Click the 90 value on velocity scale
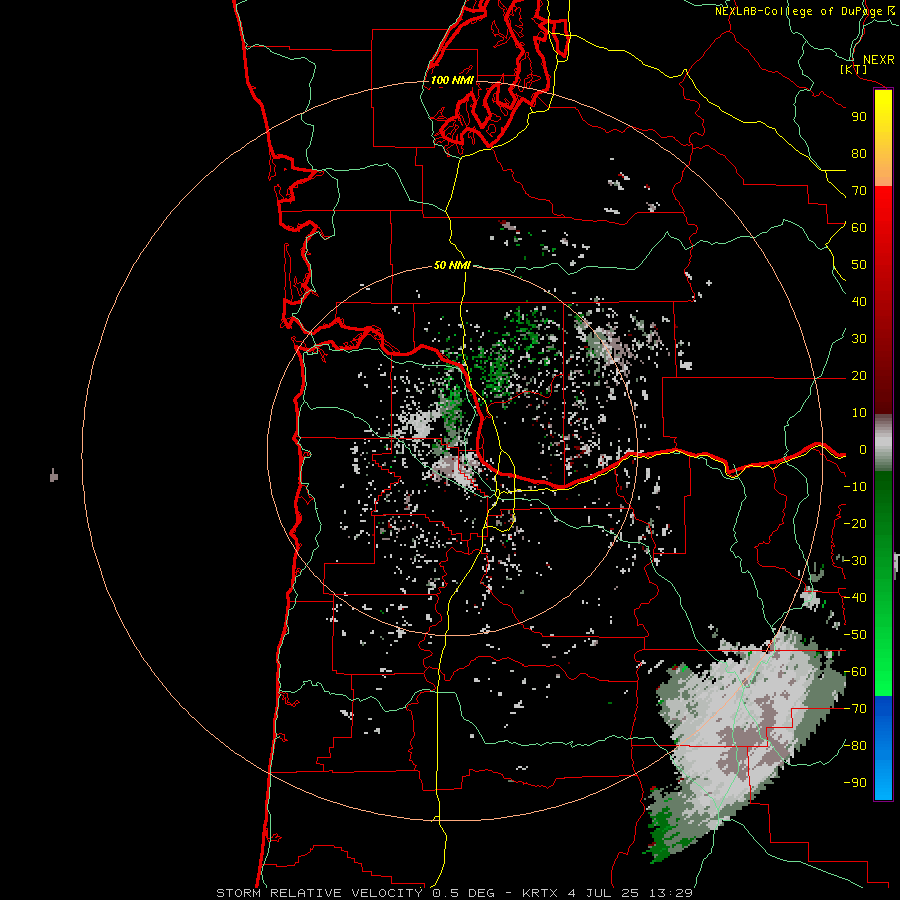Viewport: 900px width, 900px height. pos(859,117)
